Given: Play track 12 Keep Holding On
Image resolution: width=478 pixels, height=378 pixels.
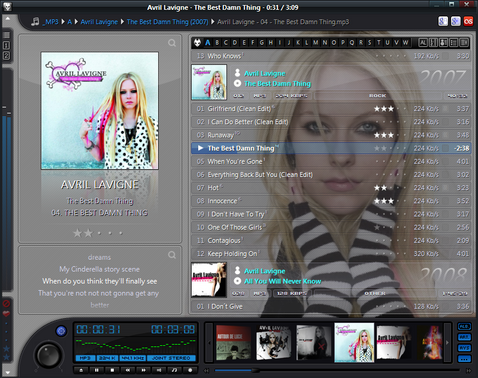Looking at the screenshot, I should 331,254.
